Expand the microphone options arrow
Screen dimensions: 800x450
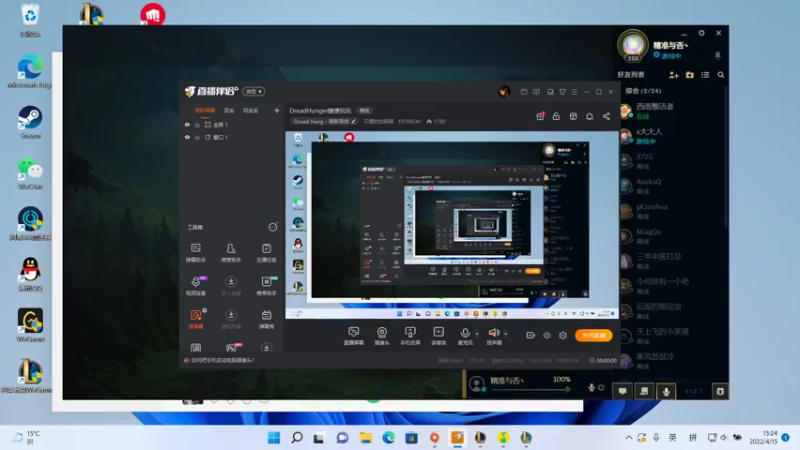[477, 334]
